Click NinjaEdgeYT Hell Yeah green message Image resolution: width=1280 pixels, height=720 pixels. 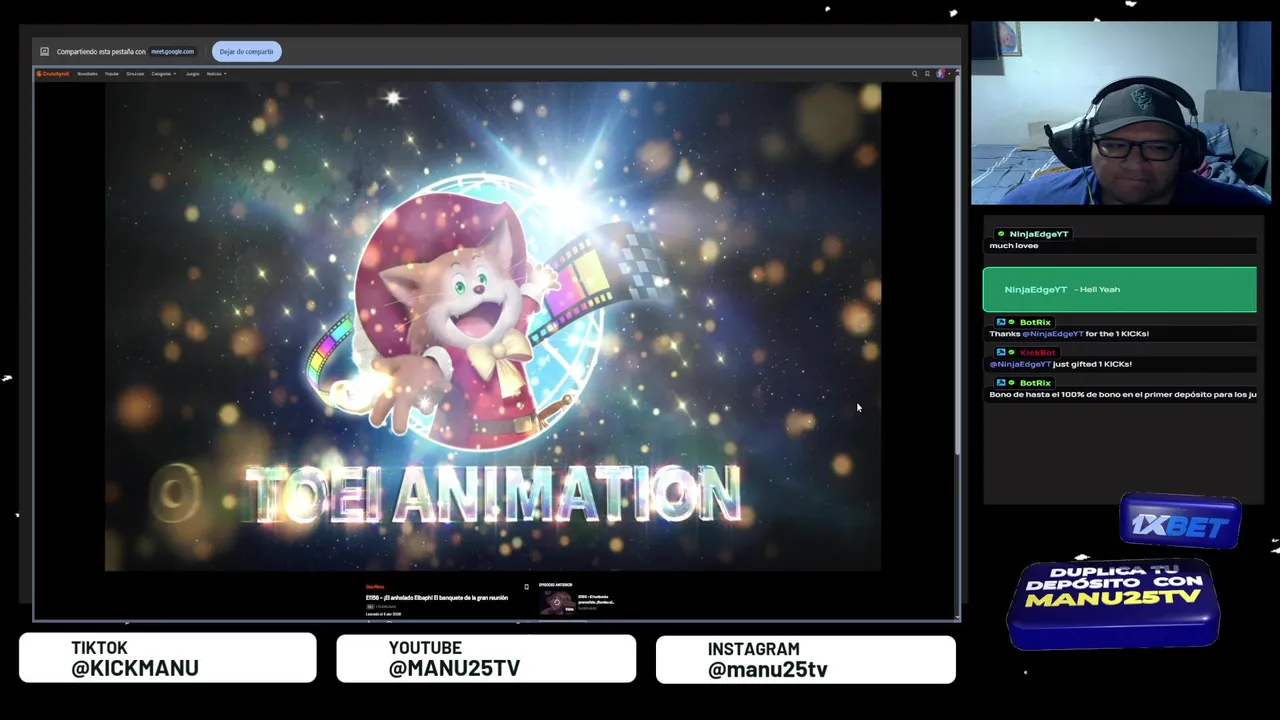tap(1119, 289)
